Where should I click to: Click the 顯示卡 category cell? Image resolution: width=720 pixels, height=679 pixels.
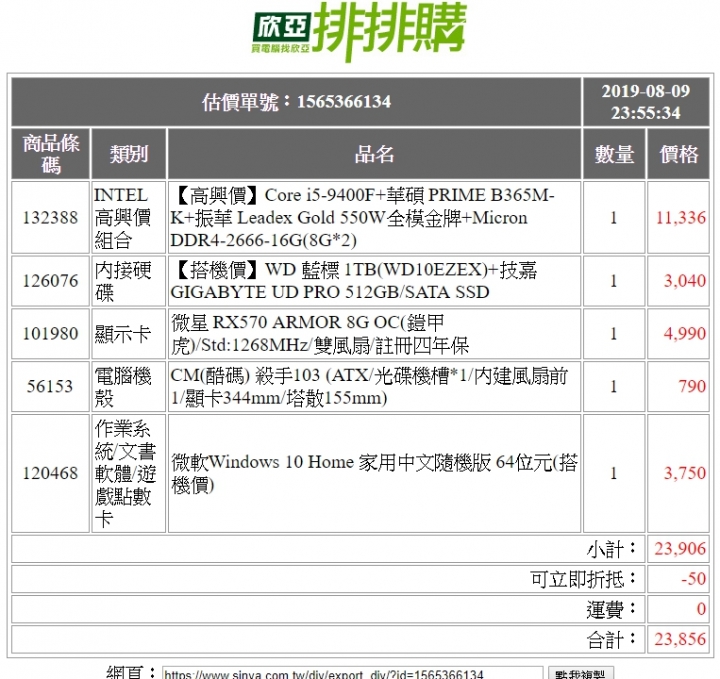click(129, 334)
